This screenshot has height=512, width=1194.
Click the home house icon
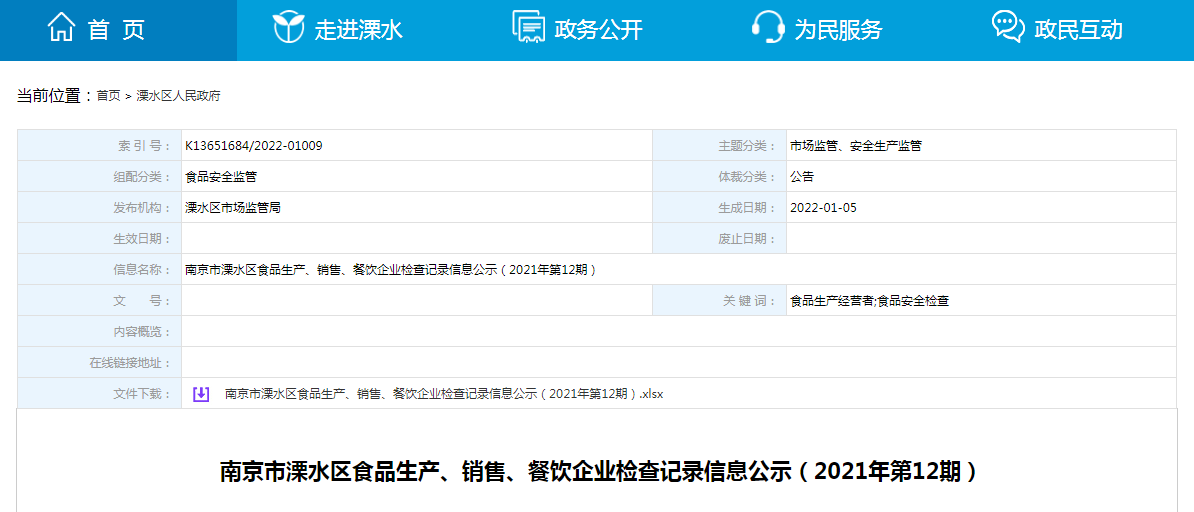click(62, 28)
